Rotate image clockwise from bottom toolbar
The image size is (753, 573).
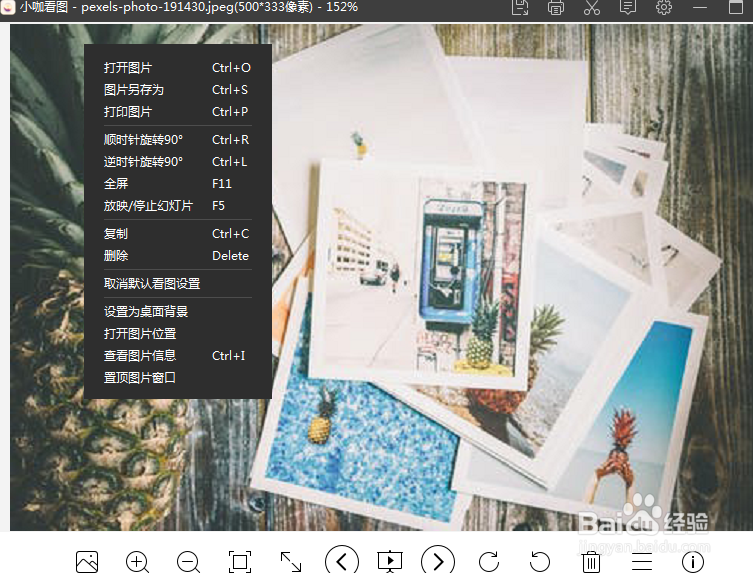click(489, 561)
